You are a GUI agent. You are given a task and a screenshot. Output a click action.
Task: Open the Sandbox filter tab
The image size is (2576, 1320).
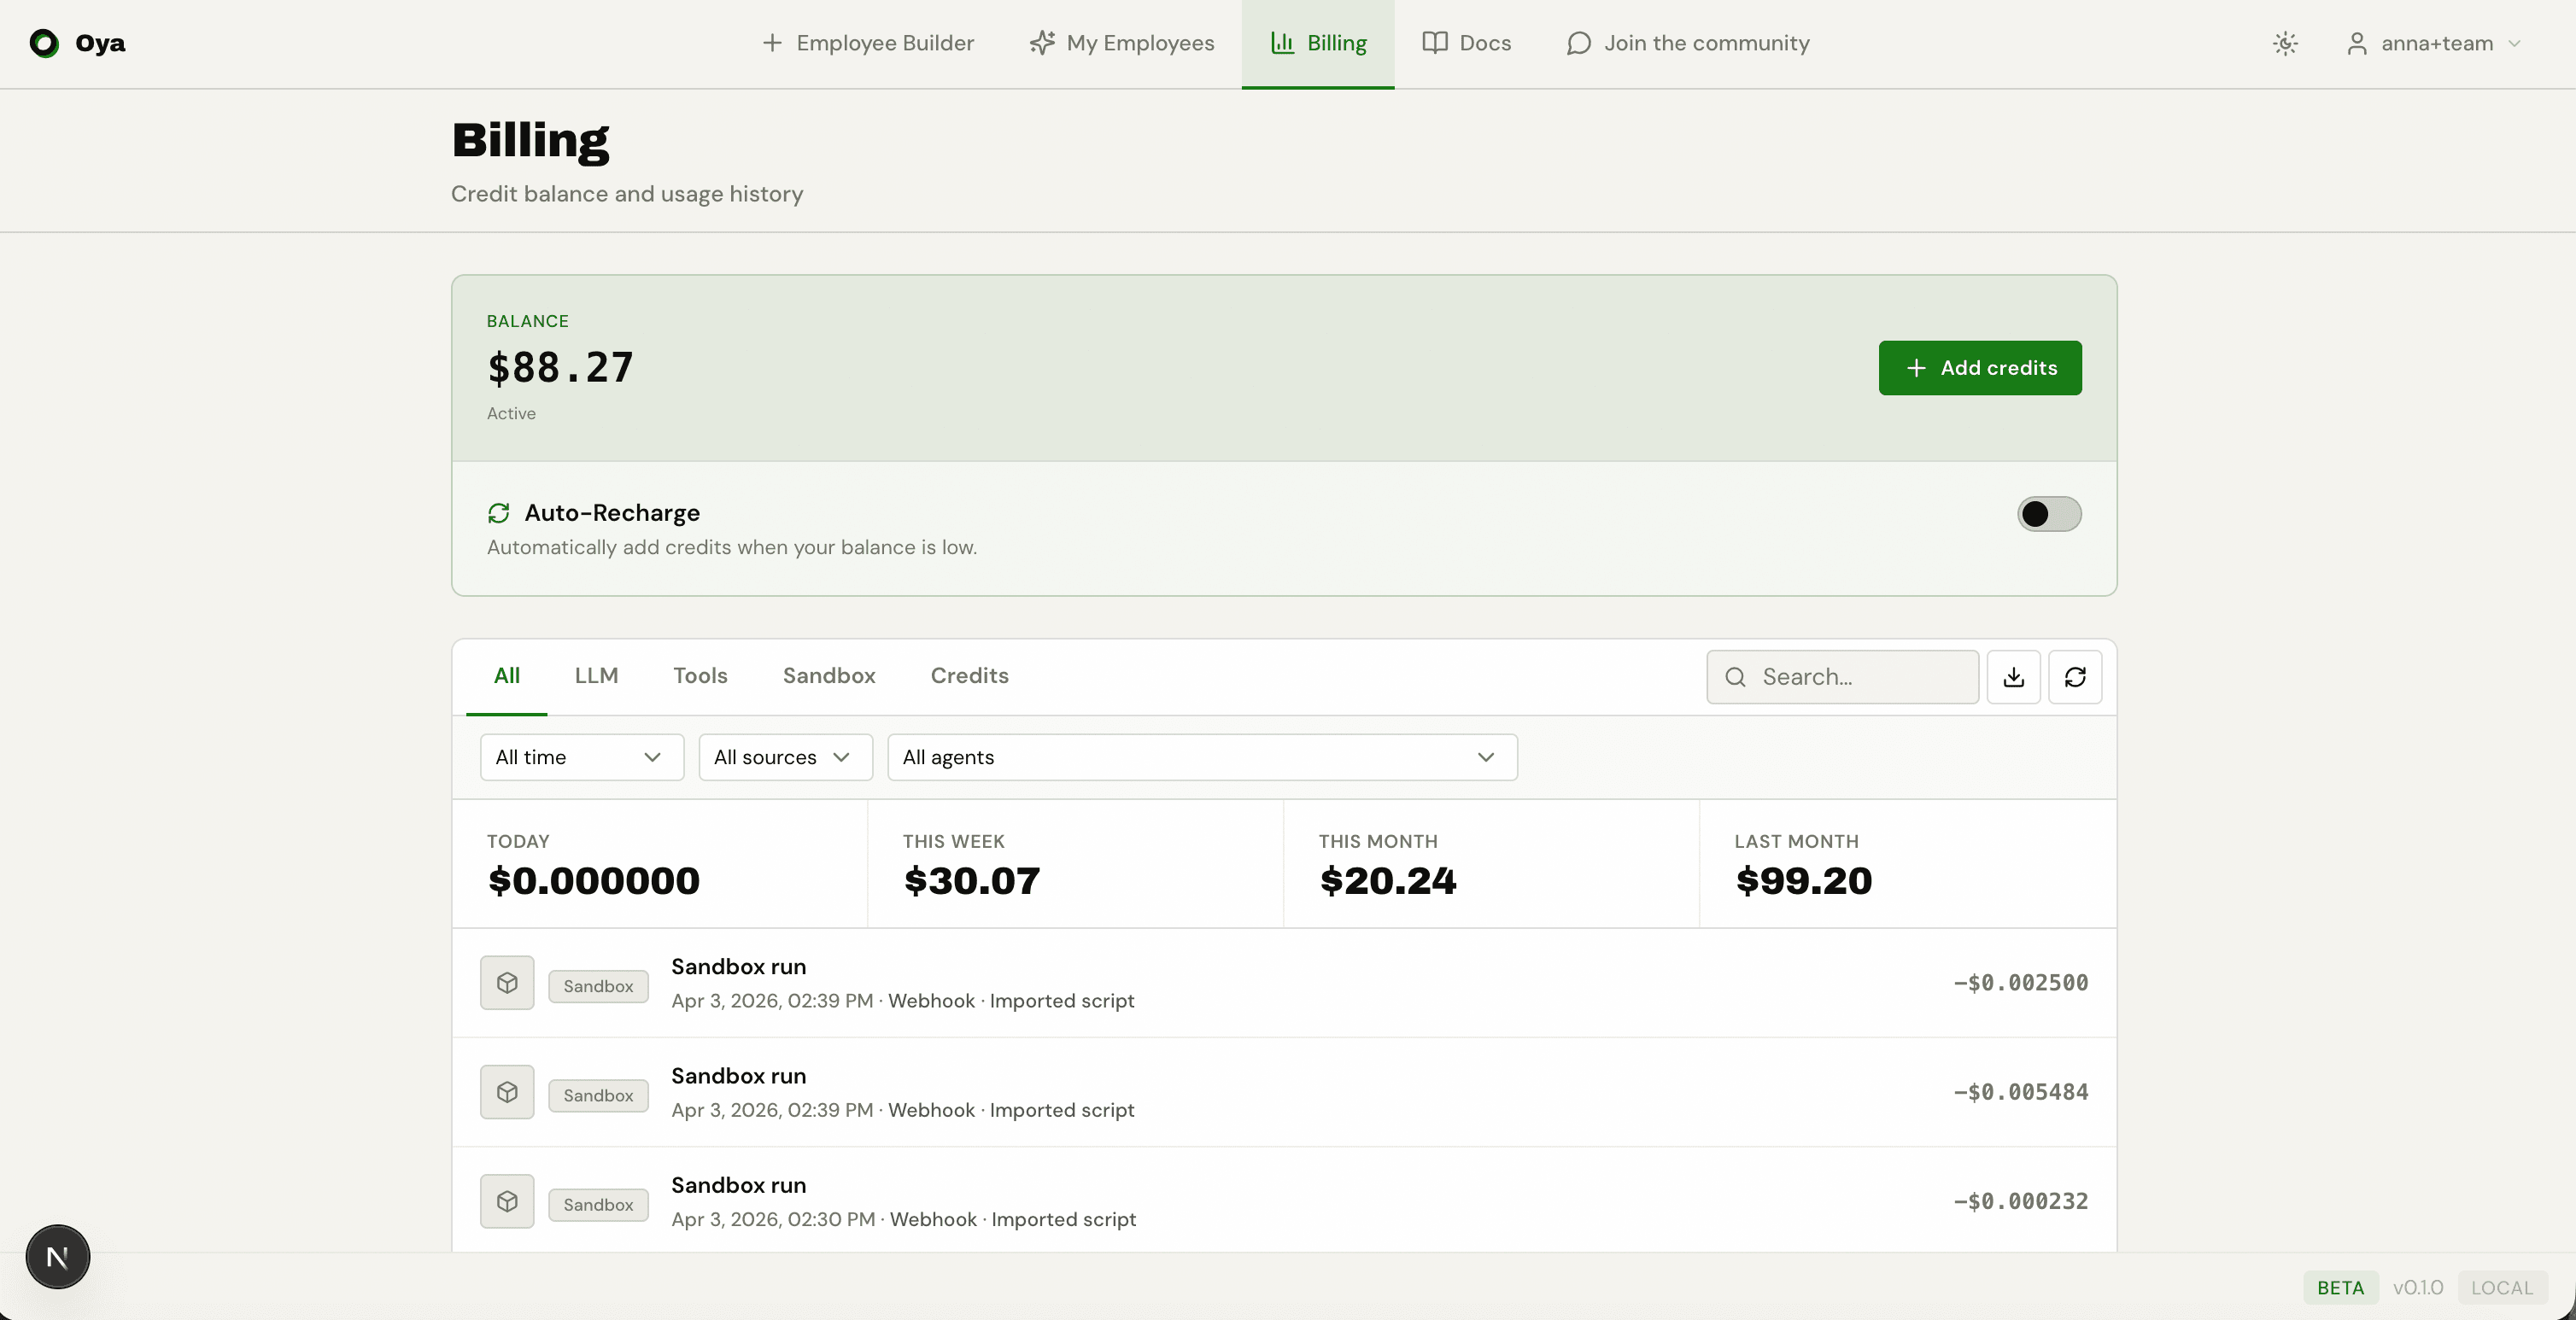point(828,676)
